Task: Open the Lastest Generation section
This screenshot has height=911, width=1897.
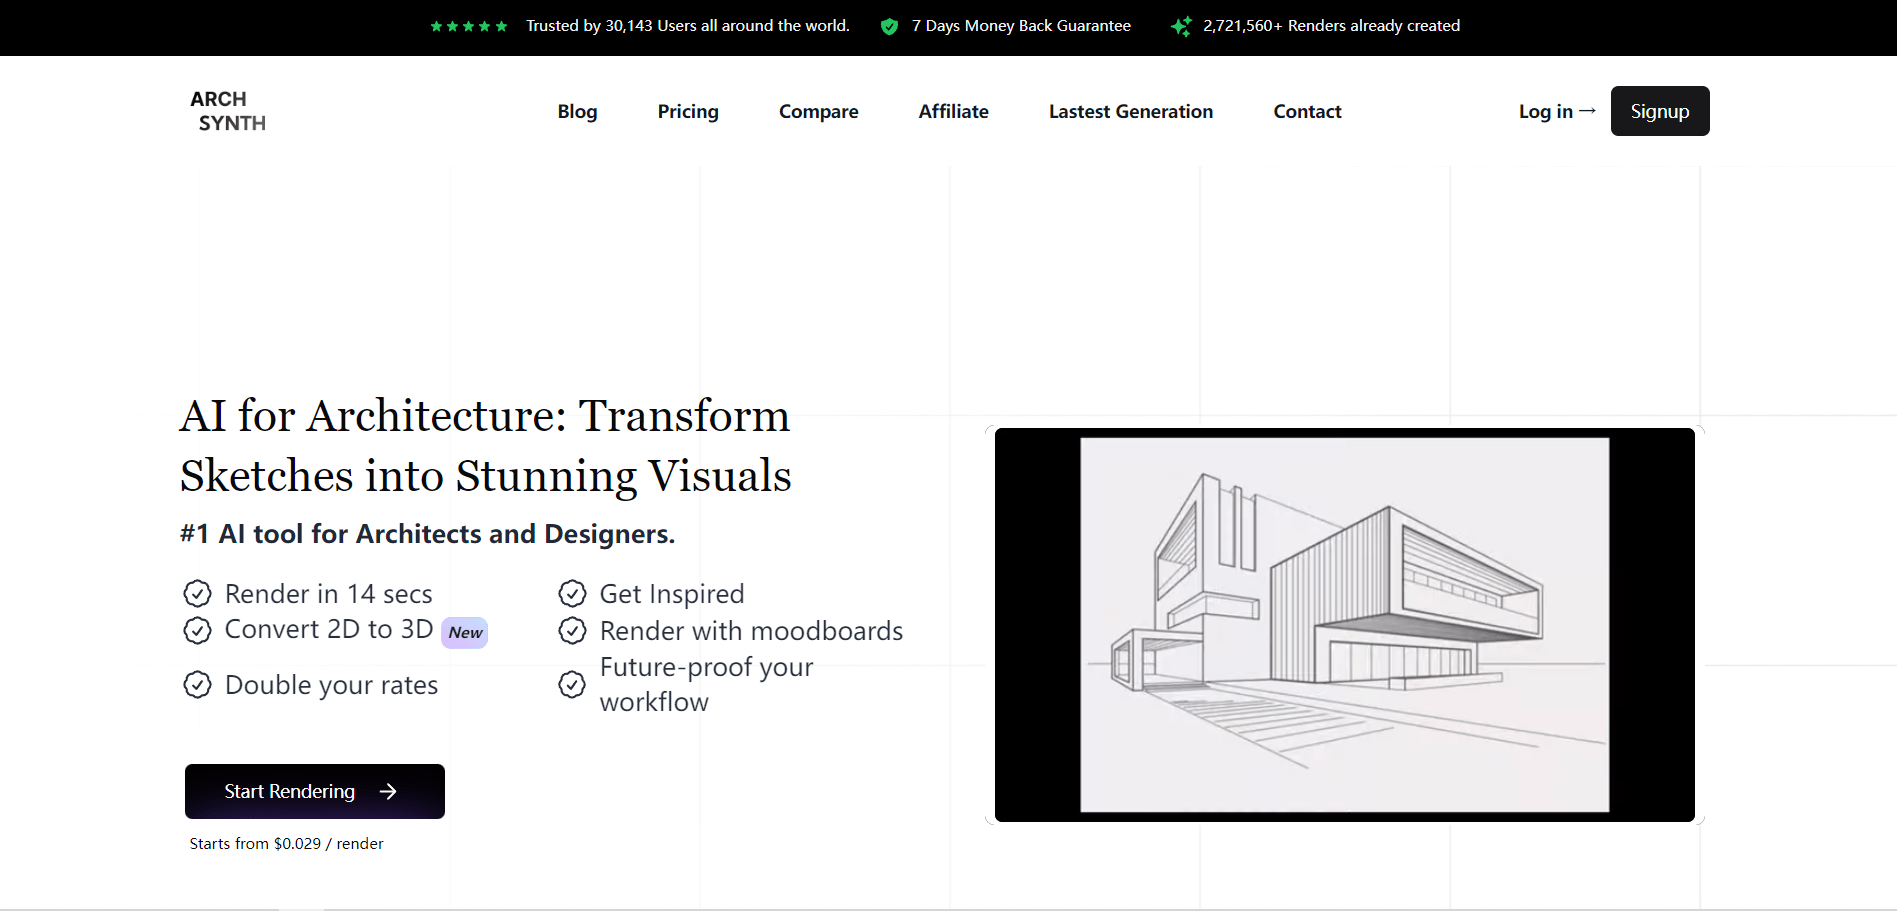Action: [1130, 111]
